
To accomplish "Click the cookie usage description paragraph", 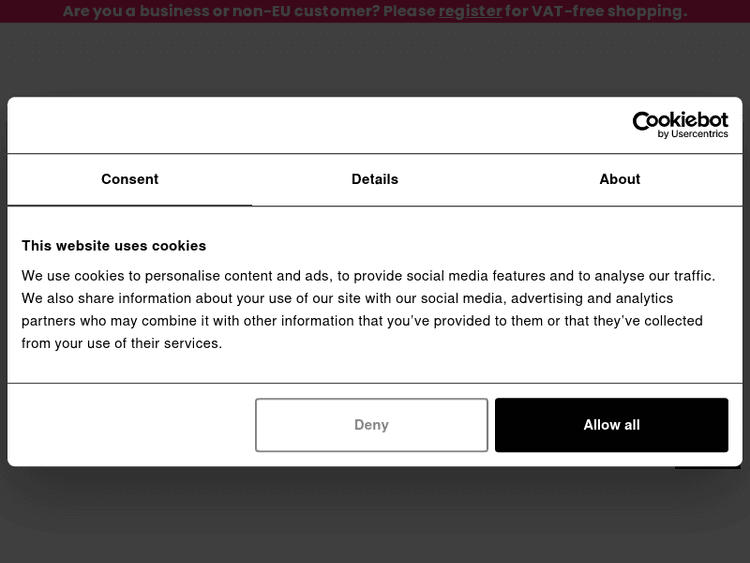I will (370, 309).
